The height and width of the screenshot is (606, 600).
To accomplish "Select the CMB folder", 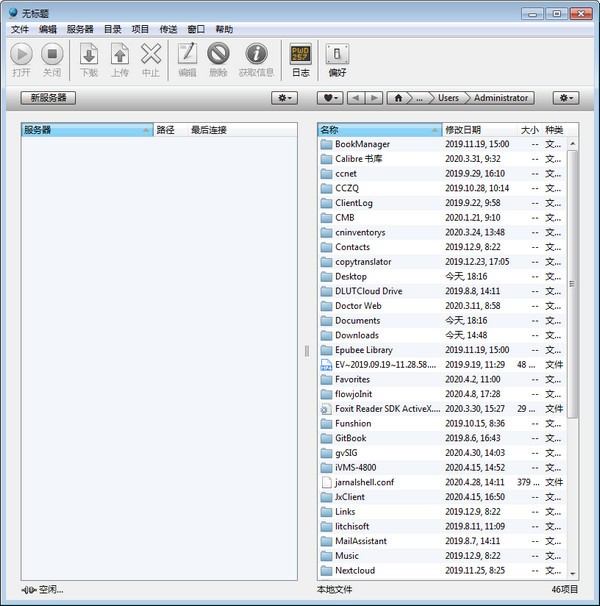I will pos(441,218).
